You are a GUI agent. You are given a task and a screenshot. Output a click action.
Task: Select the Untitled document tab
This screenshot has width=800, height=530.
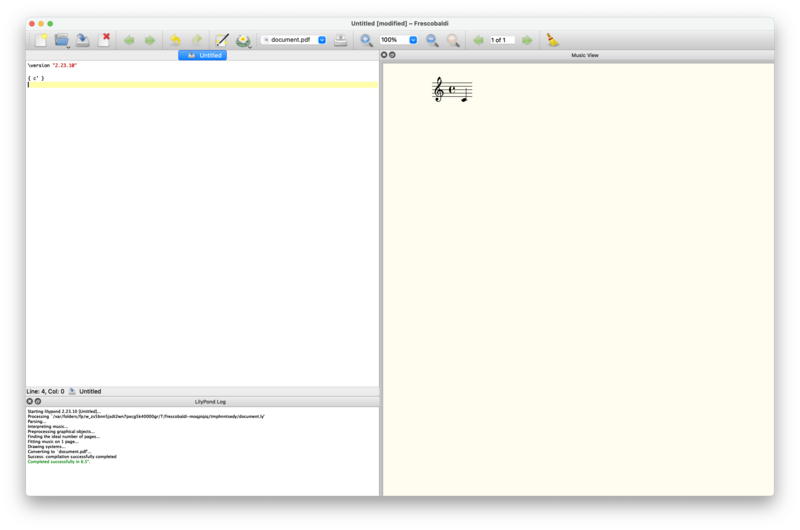pos(203,55)
